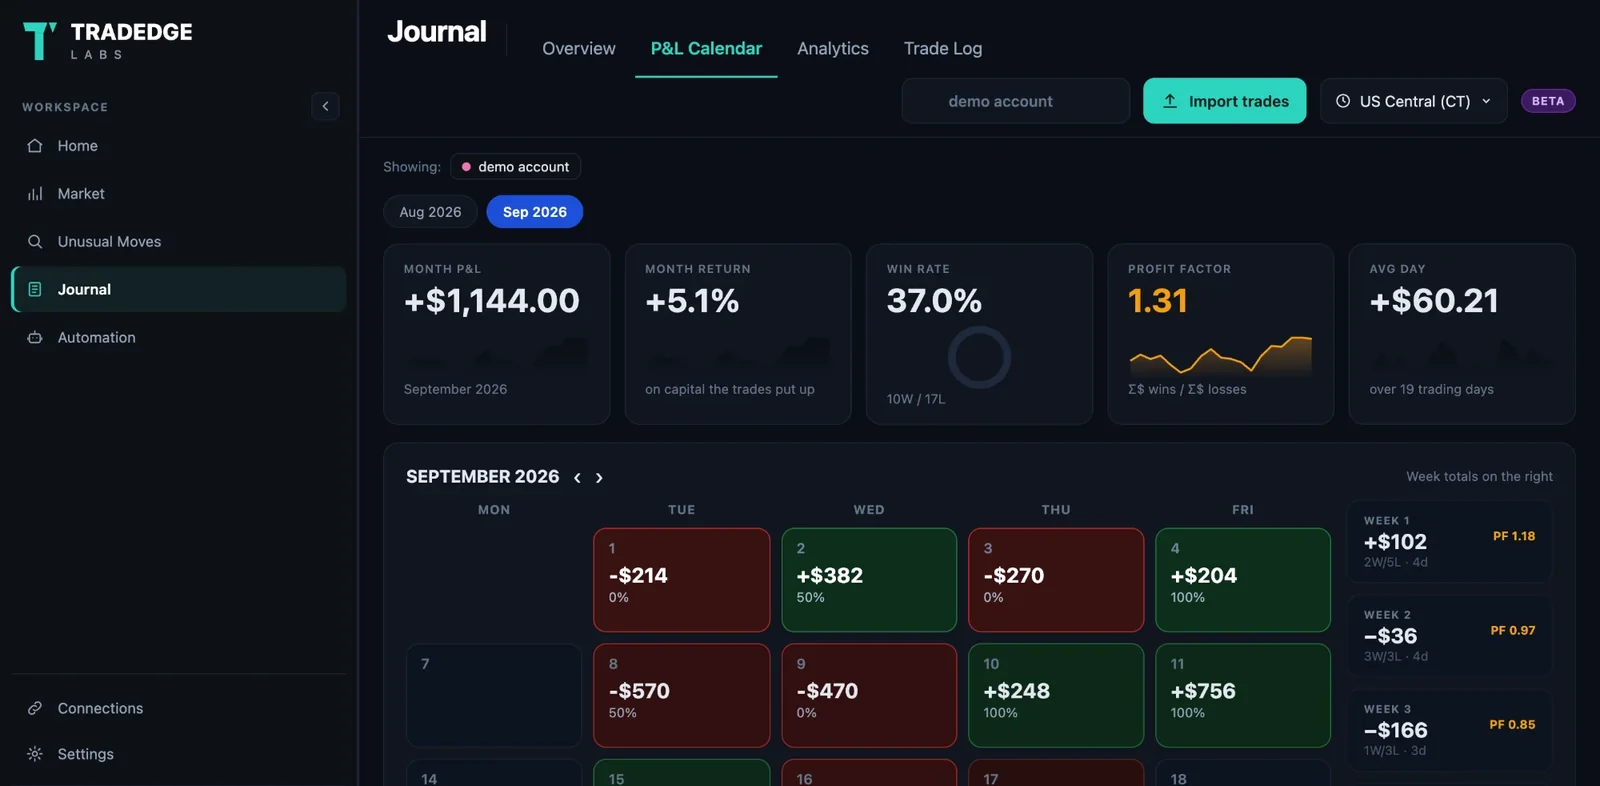Click the Win Rate 37.0% card
Screen dimensions: 1600x786
tap(979, 334)
